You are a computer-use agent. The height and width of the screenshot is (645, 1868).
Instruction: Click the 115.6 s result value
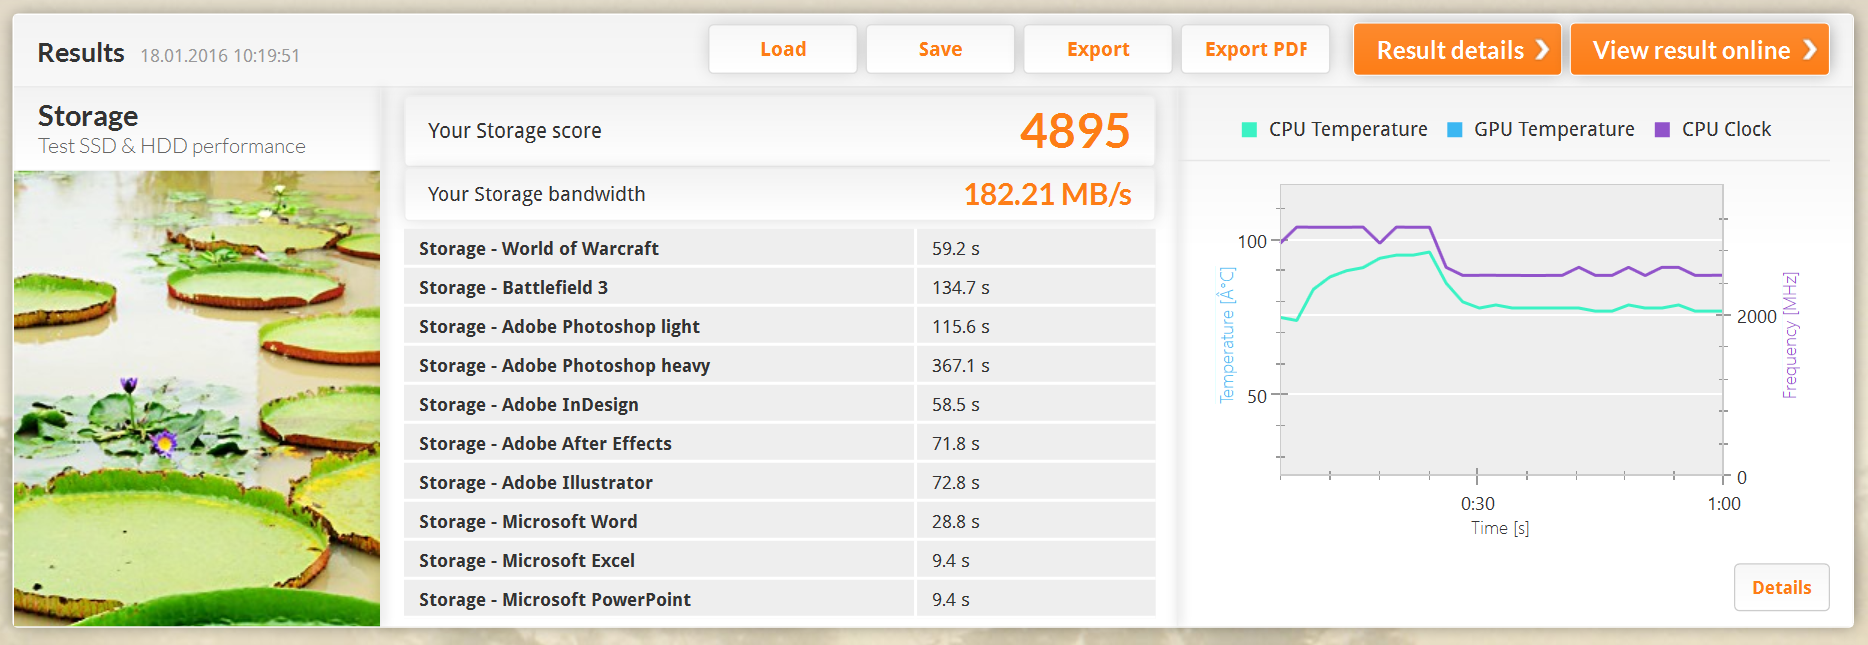click(x=960, y=326)
